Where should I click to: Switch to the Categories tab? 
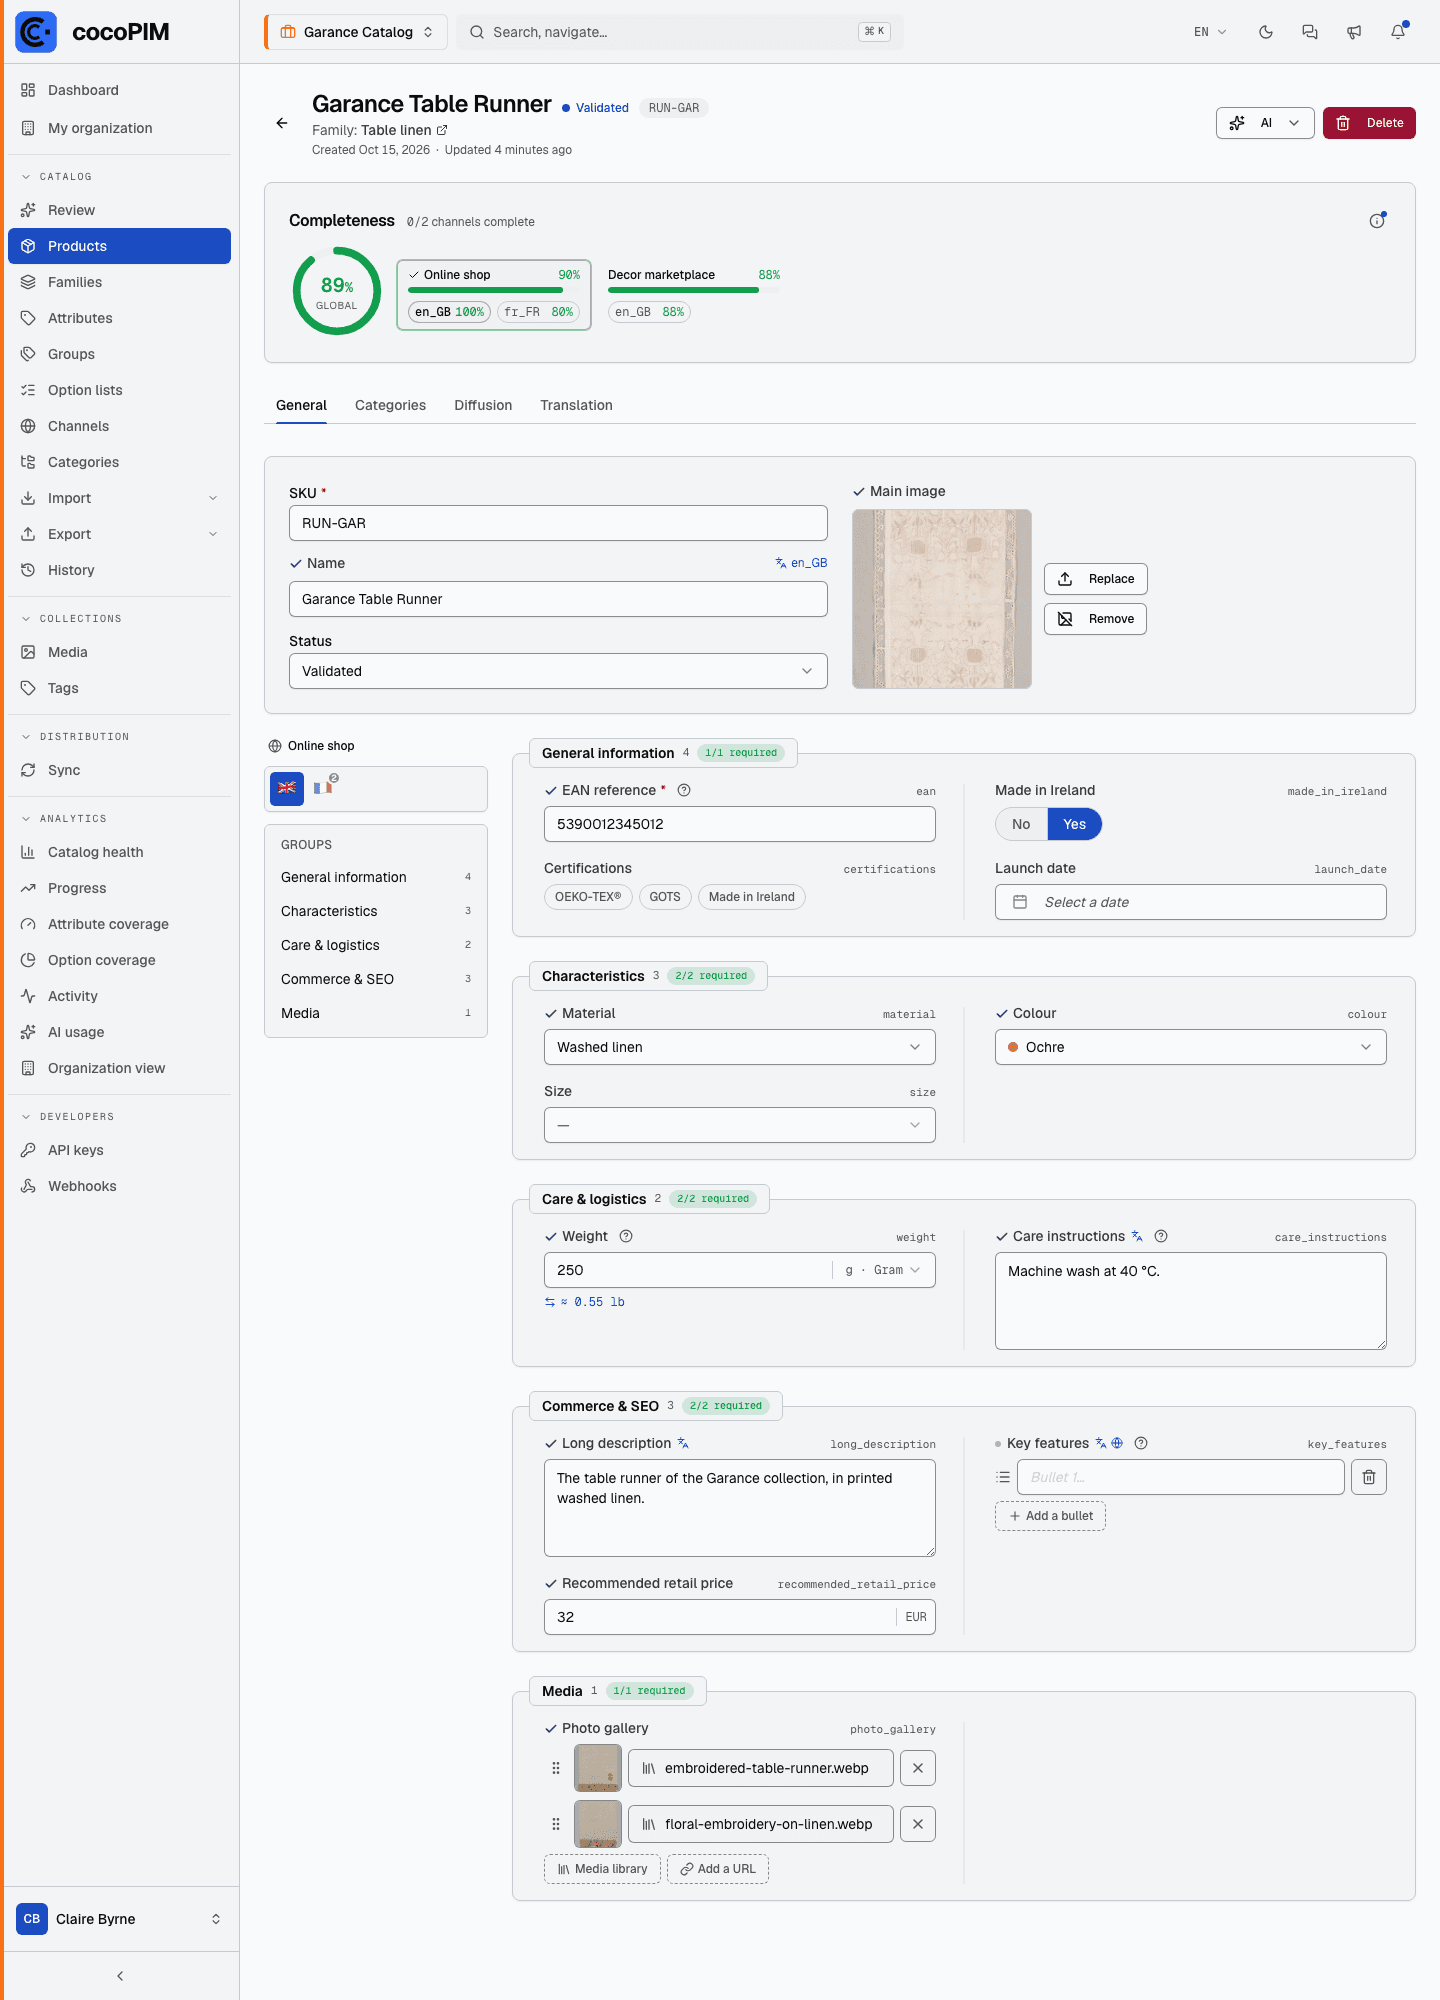point(390,405)
